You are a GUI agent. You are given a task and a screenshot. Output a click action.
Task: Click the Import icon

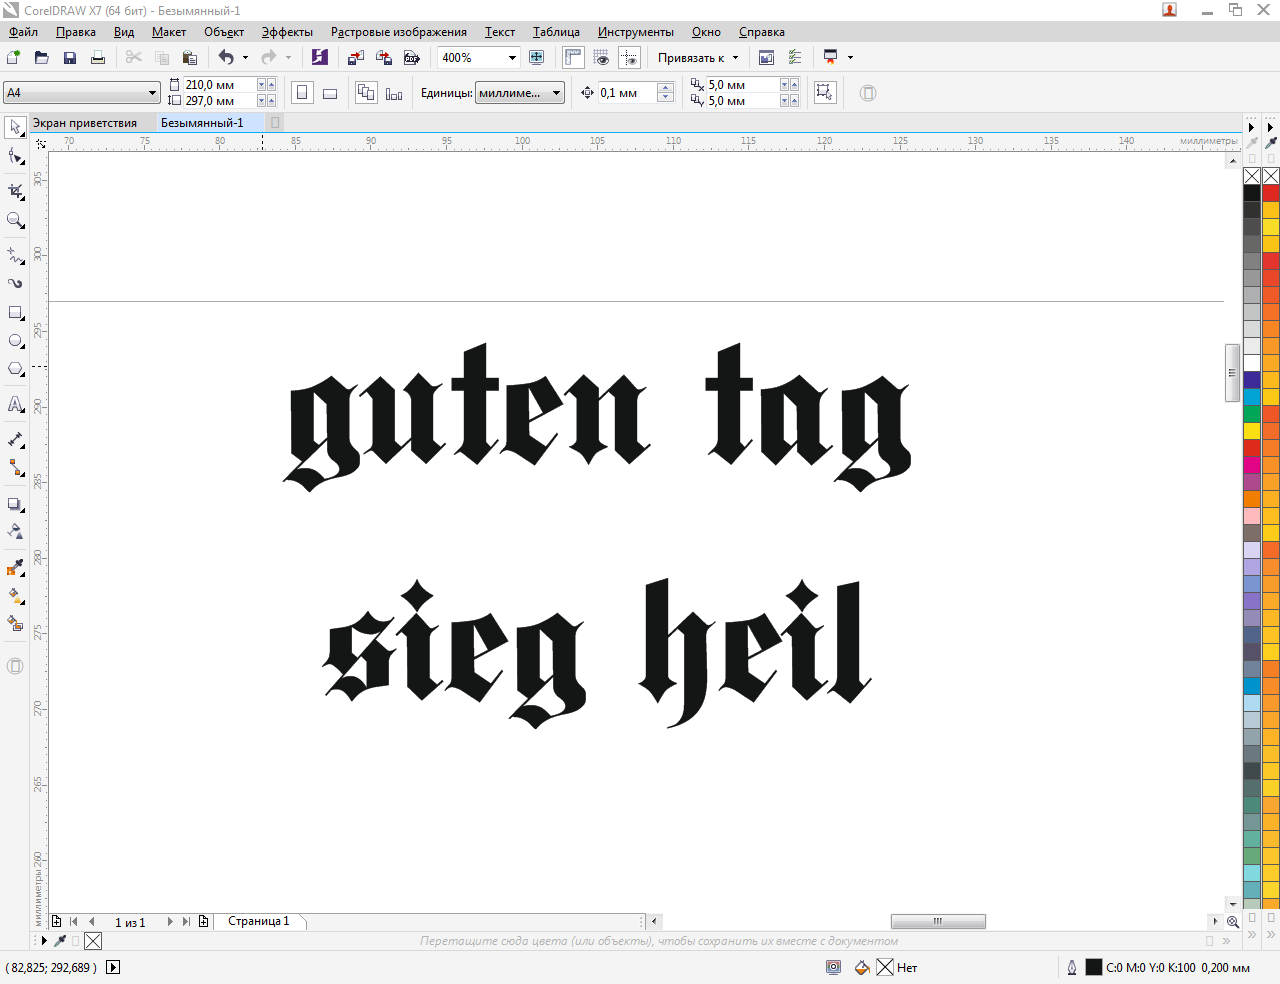tap(356, 58)
